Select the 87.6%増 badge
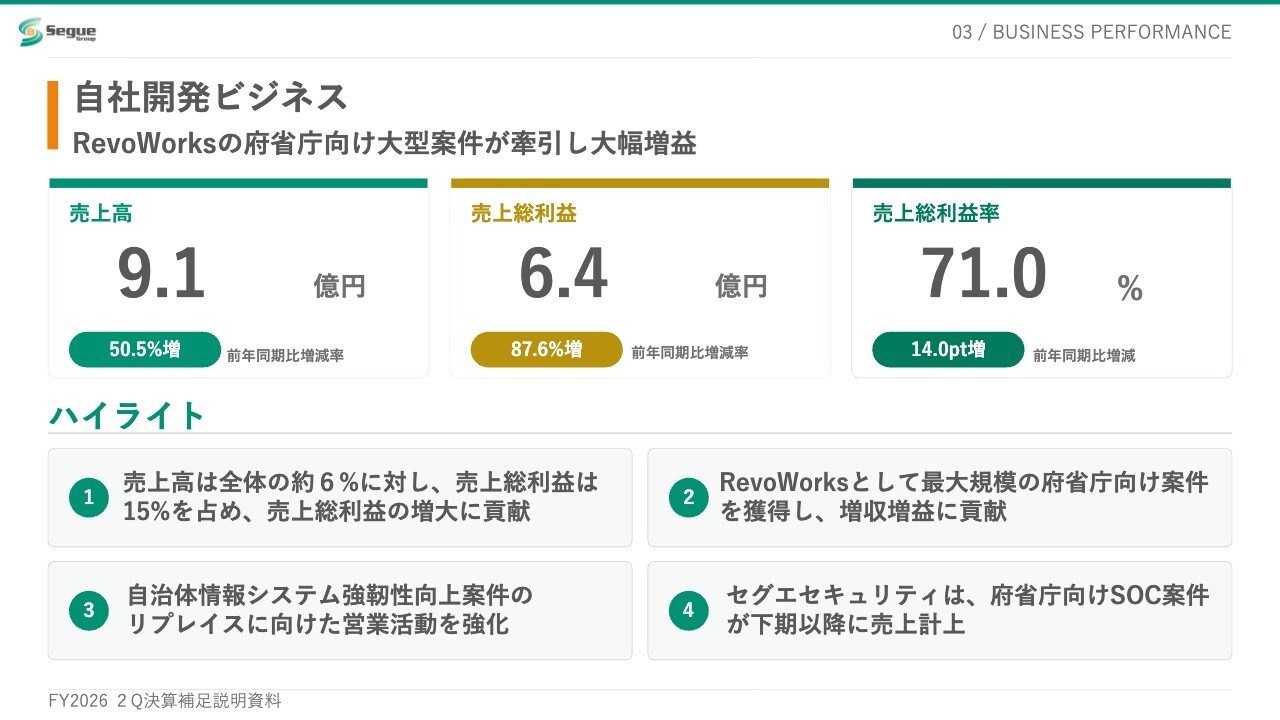The height and width of the screenshot is (720, 1280). [547, 350]
